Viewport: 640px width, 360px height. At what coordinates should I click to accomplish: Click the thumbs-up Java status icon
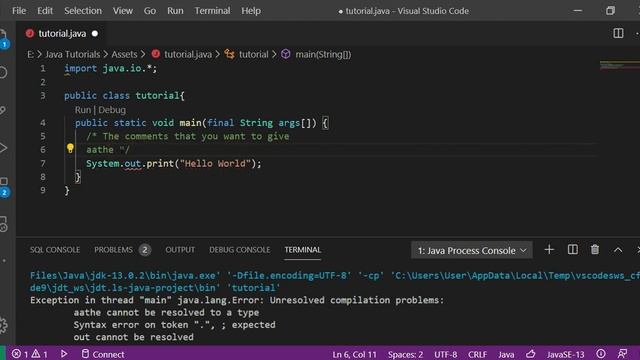531,353
